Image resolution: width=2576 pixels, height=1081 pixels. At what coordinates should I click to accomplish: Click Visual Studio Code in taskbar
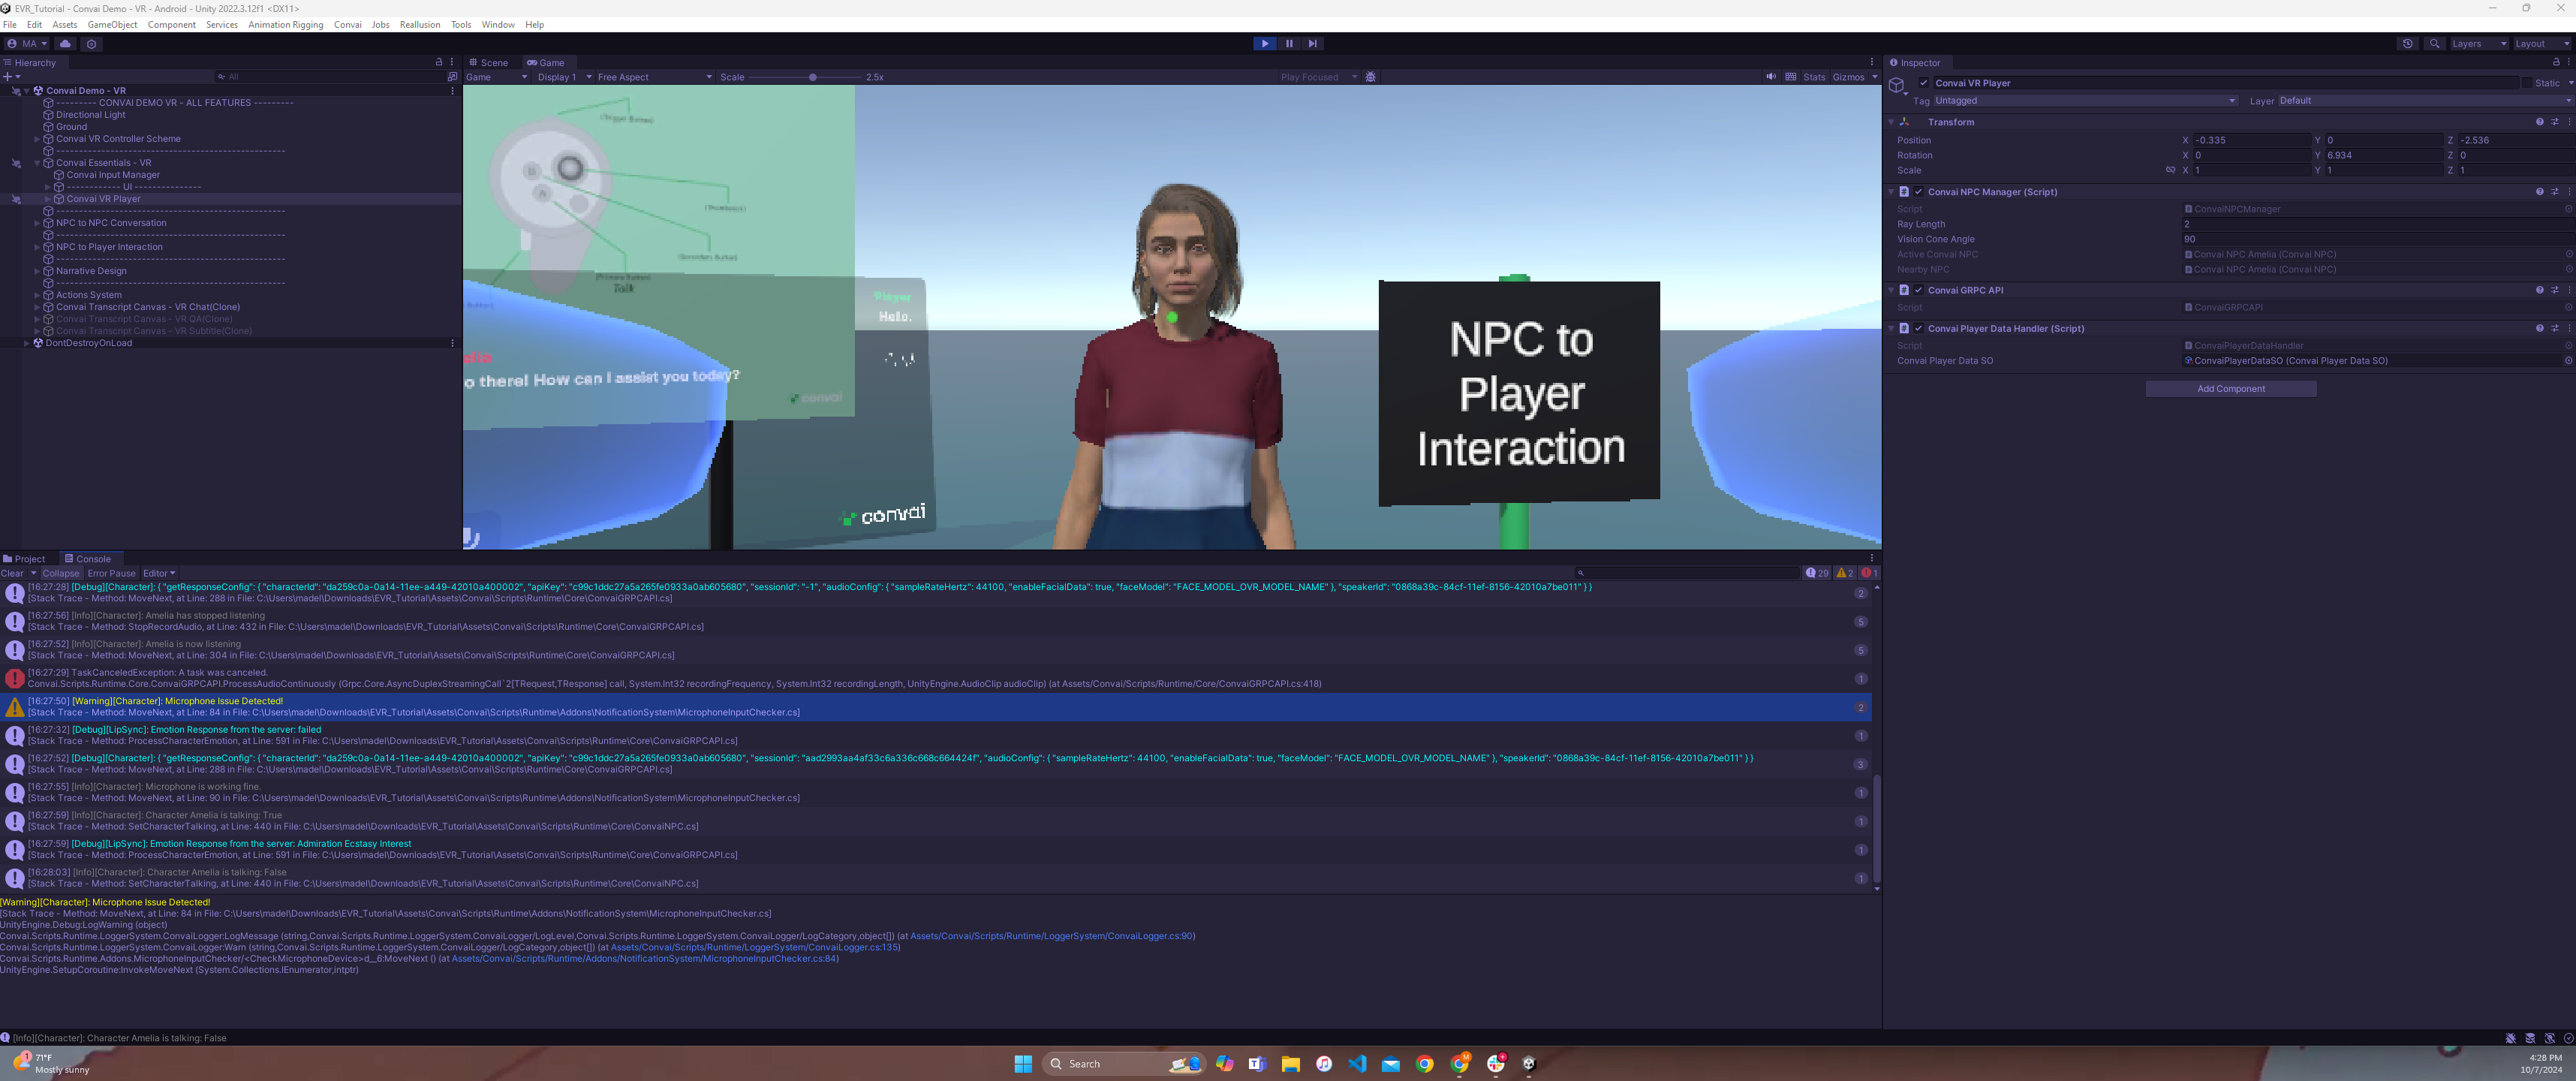click(x=1357, y=1063)
